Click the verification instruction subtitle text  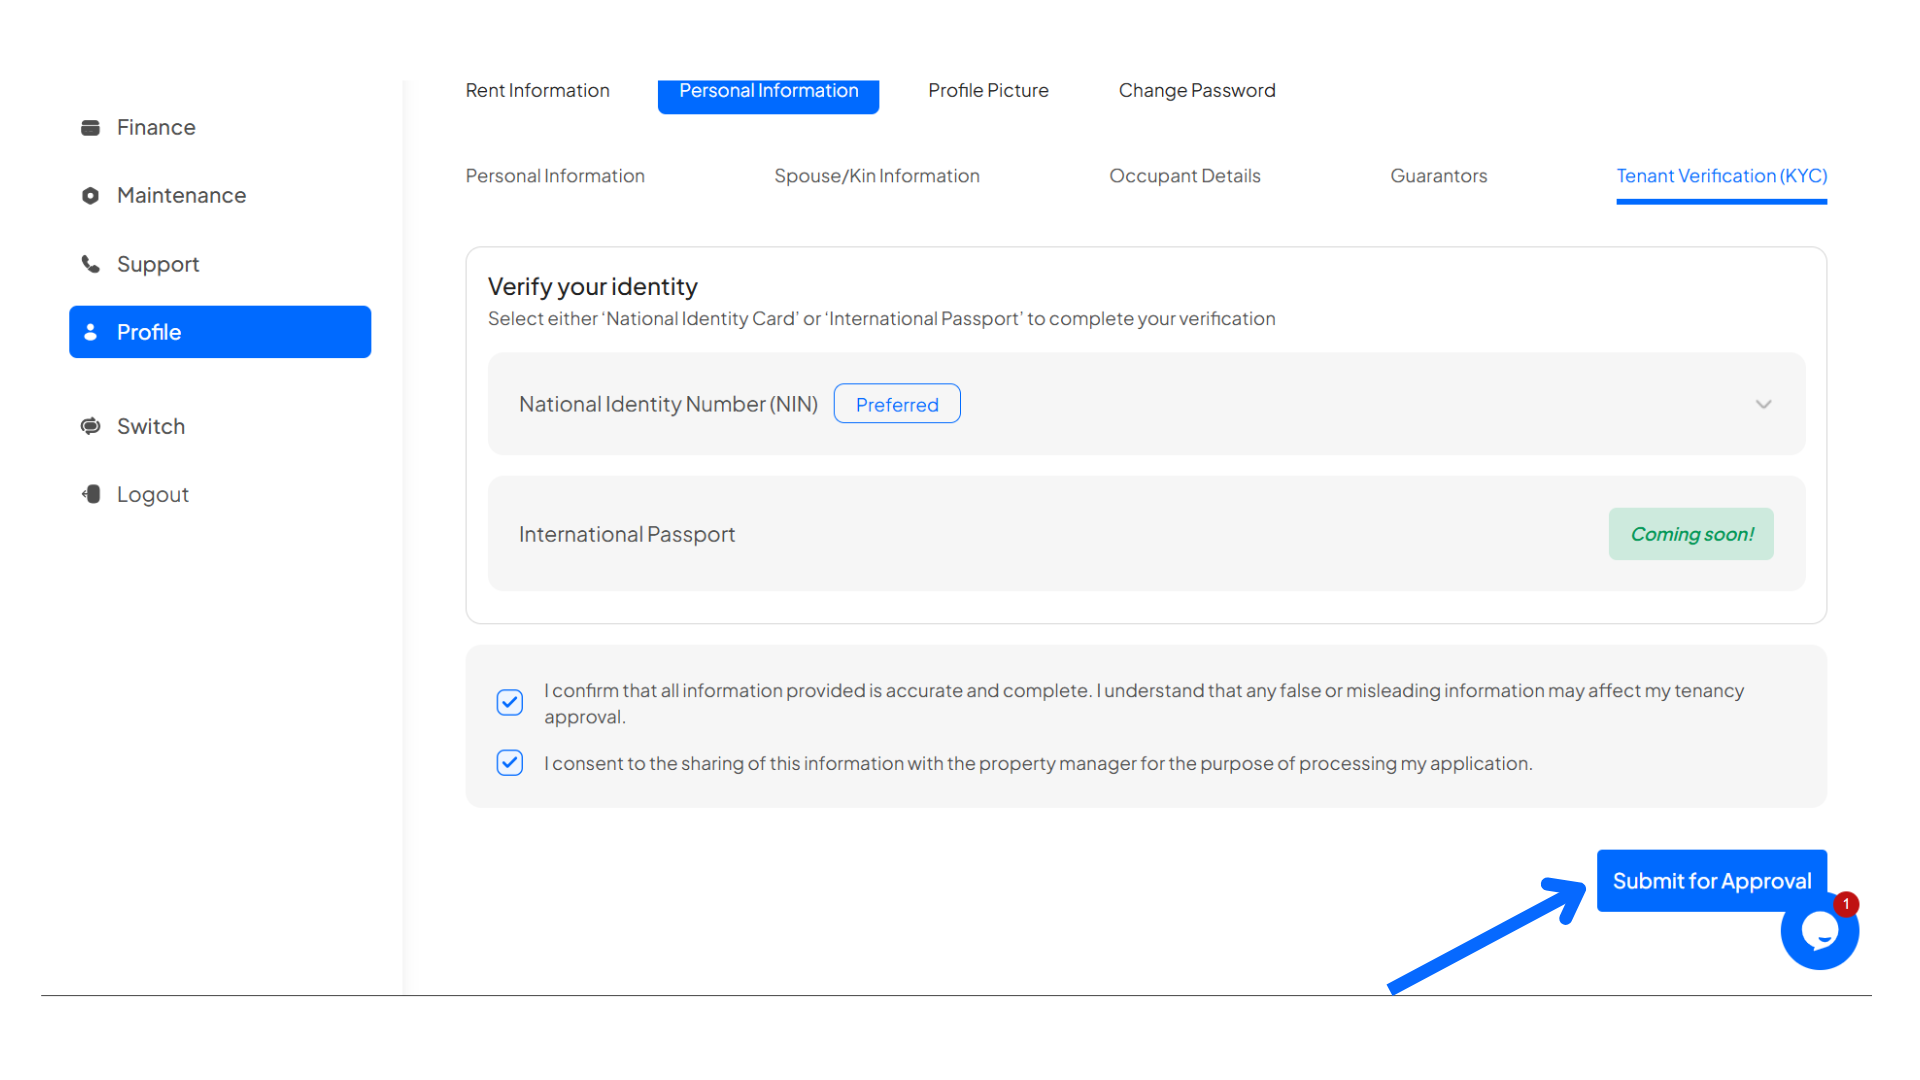(881, 319)
